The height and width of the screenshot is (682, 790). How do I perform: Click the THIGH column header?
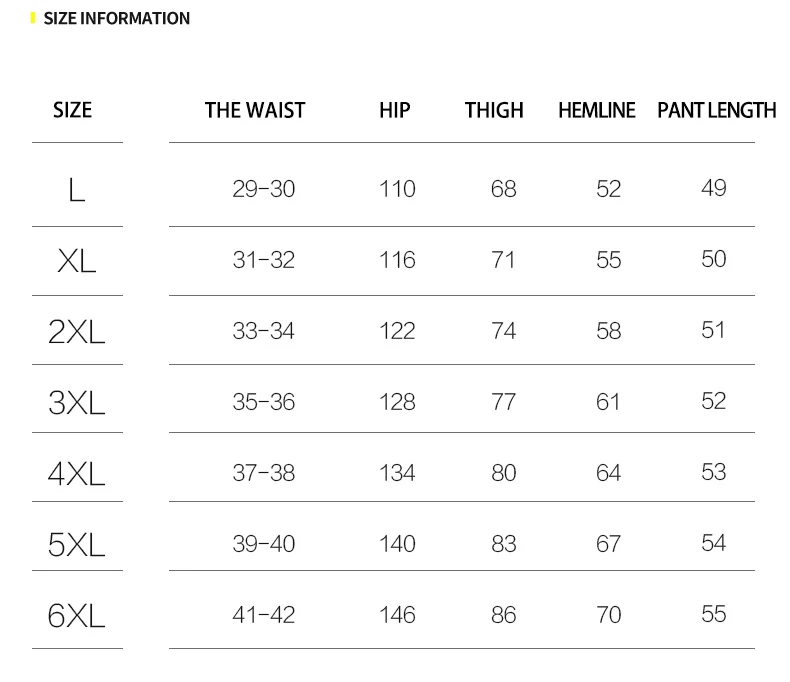[x=494, y=110]
